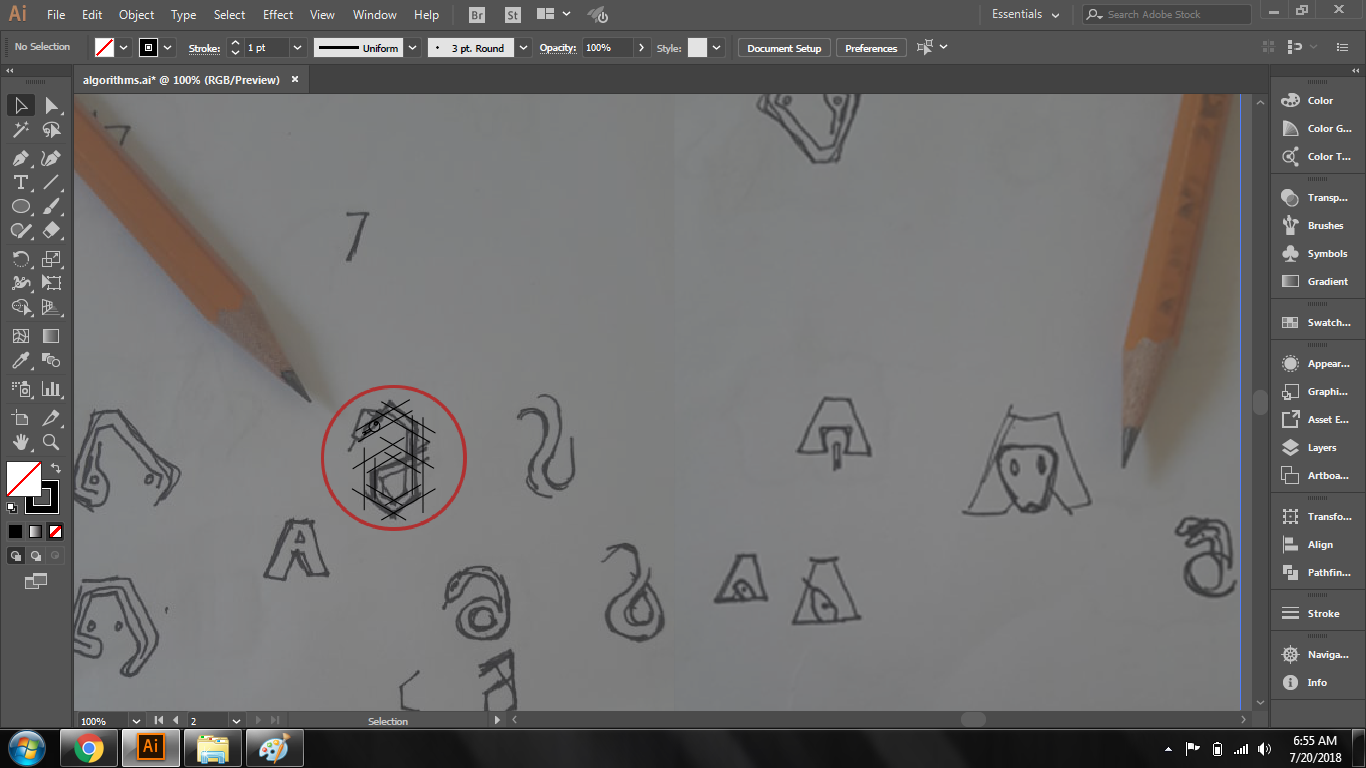
Task: Activate the Zoom tool
Action: tap(51, 441)
